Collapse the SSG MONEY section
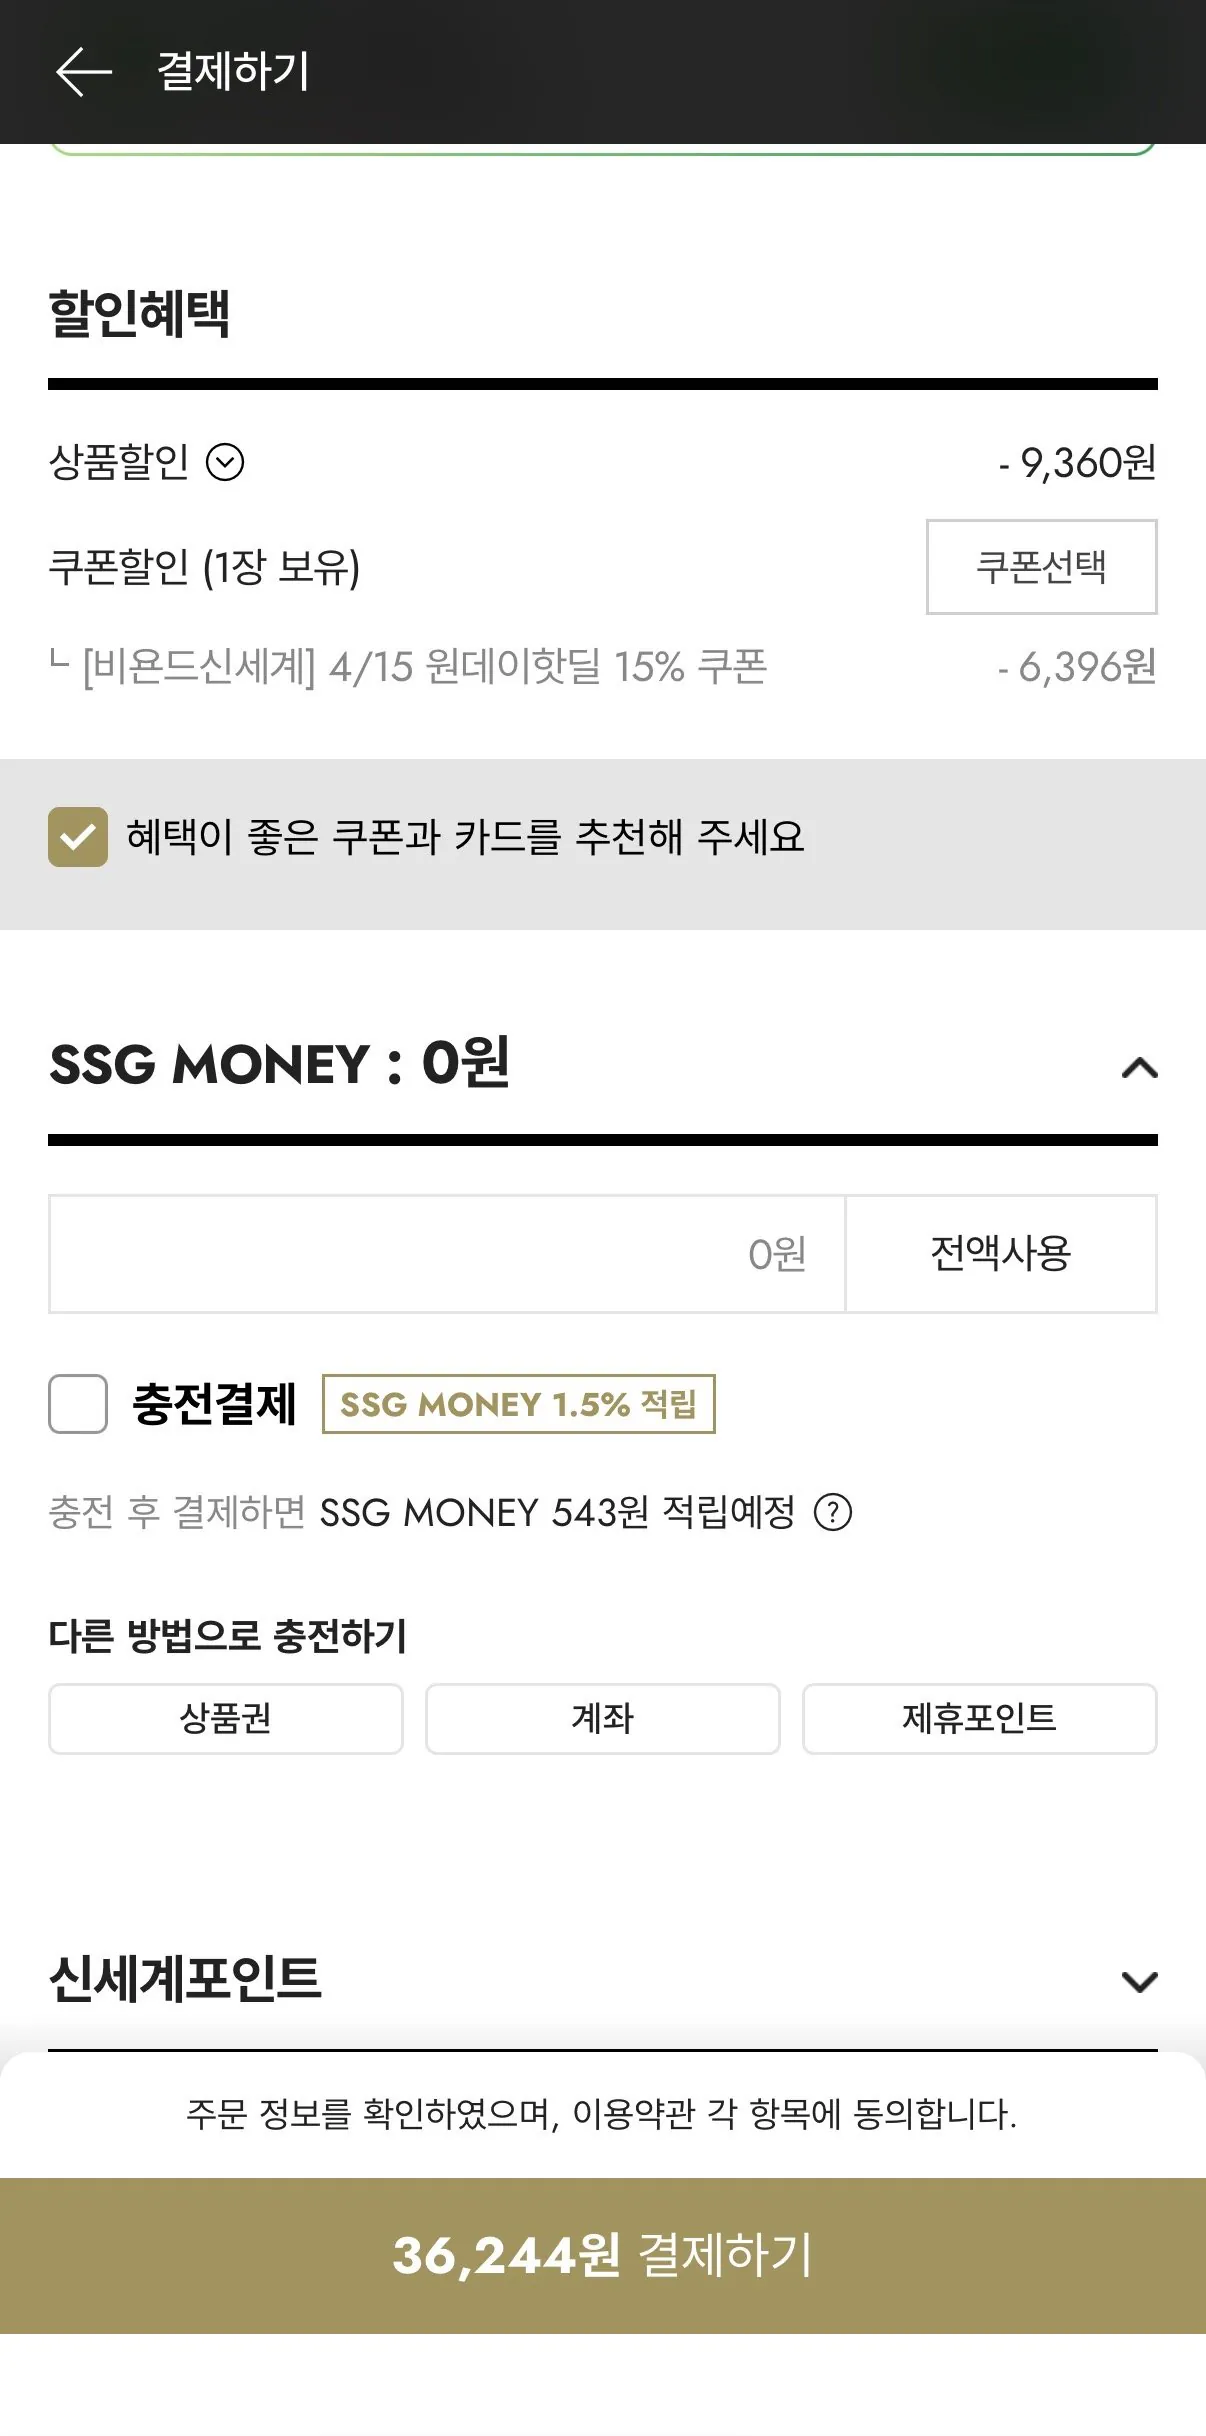The height and width of the screenshot is (2436, 1206). (1136, 1069)
